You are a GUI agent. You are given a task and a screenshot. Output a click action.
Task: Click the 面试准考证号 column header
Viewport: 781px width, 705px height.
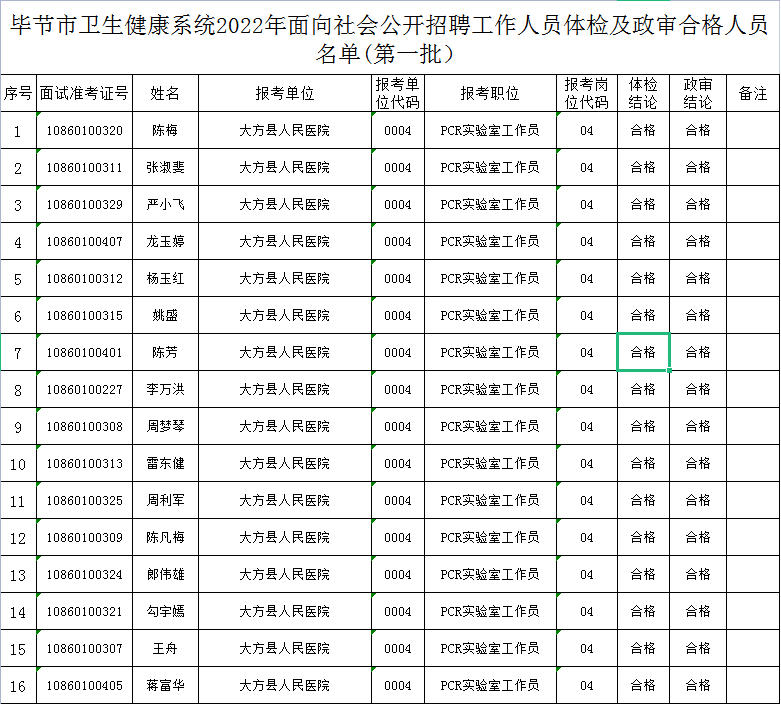(84, 93)
